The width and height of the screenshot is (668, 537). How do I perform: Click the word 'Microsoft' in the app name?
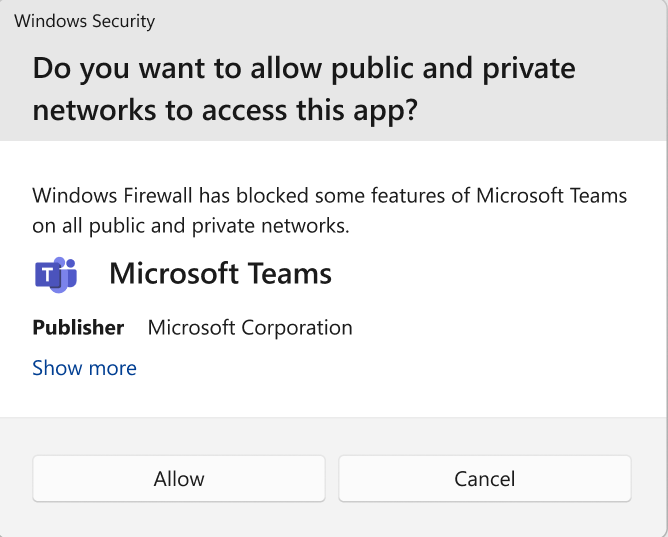coord(174,273)
